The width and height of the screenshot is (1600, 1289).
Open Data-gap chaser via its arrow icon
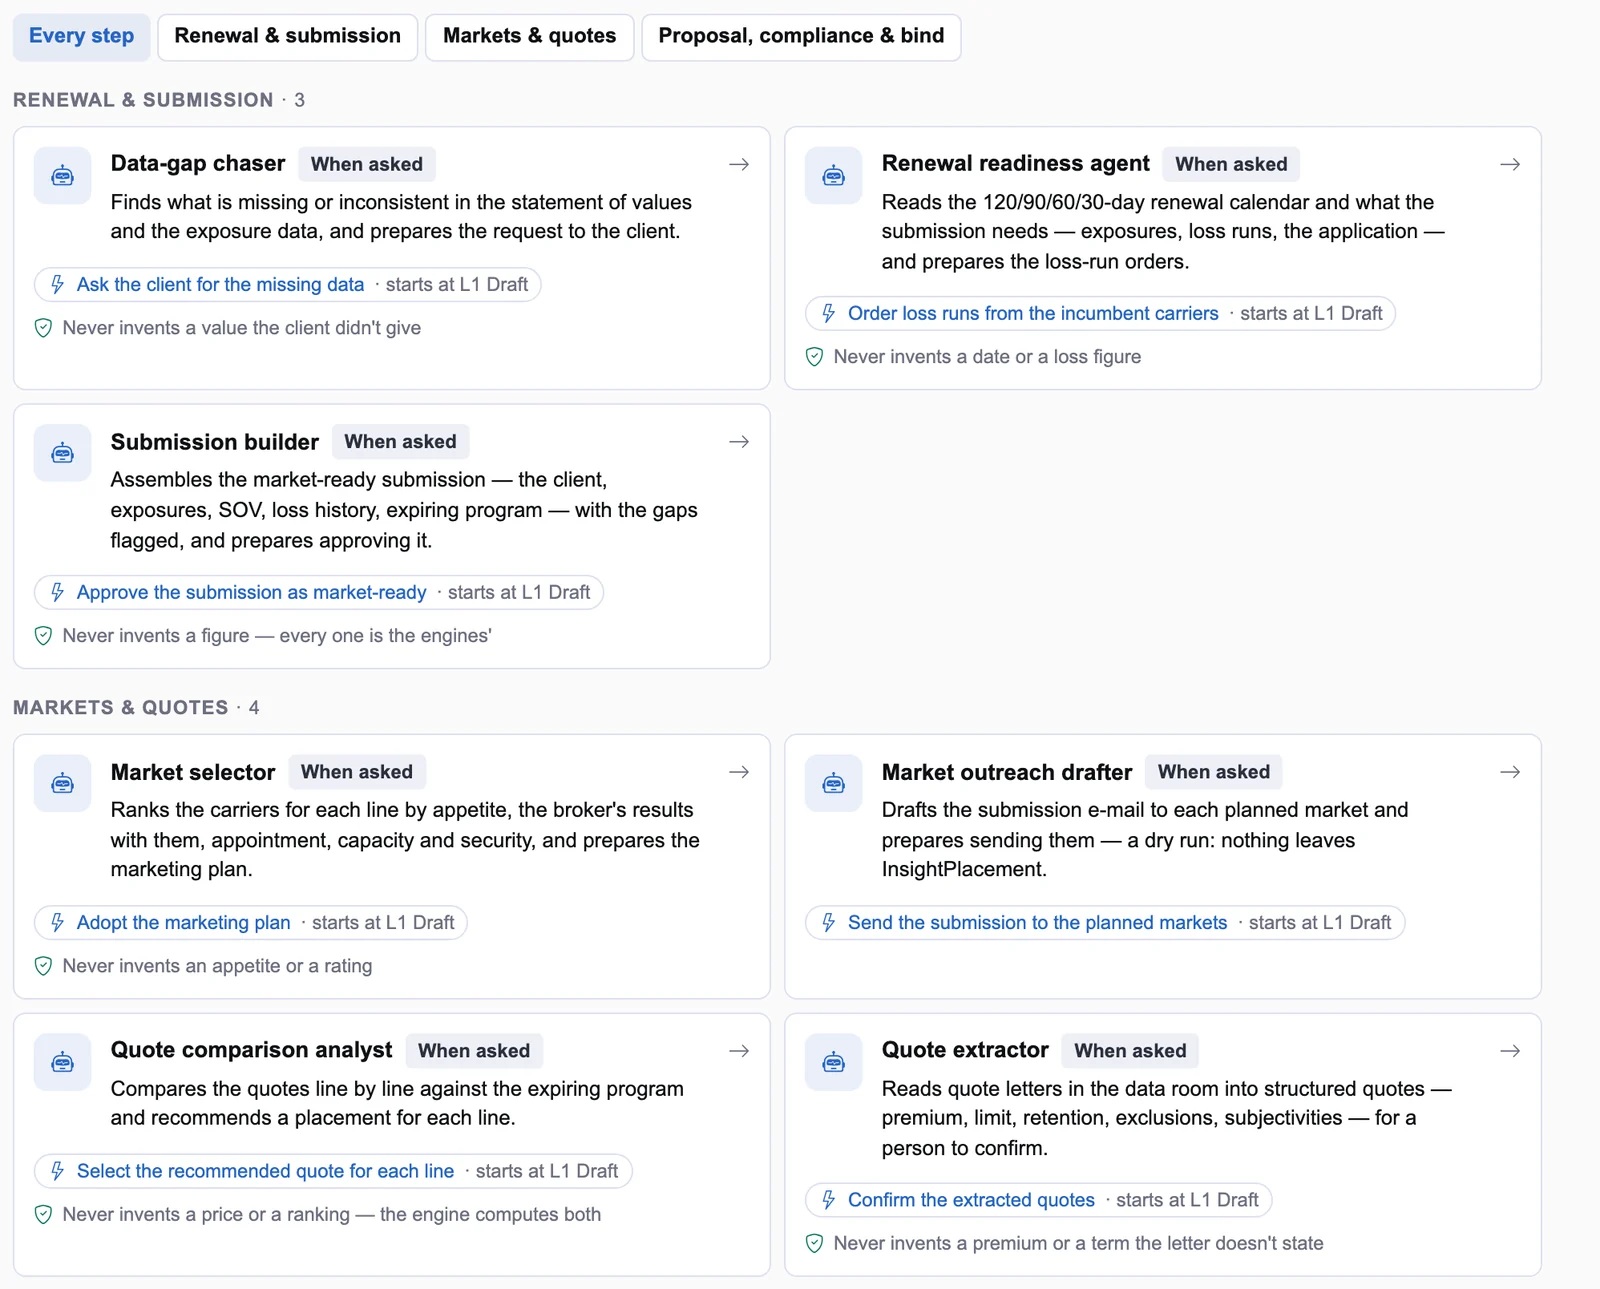coord(739,164)
